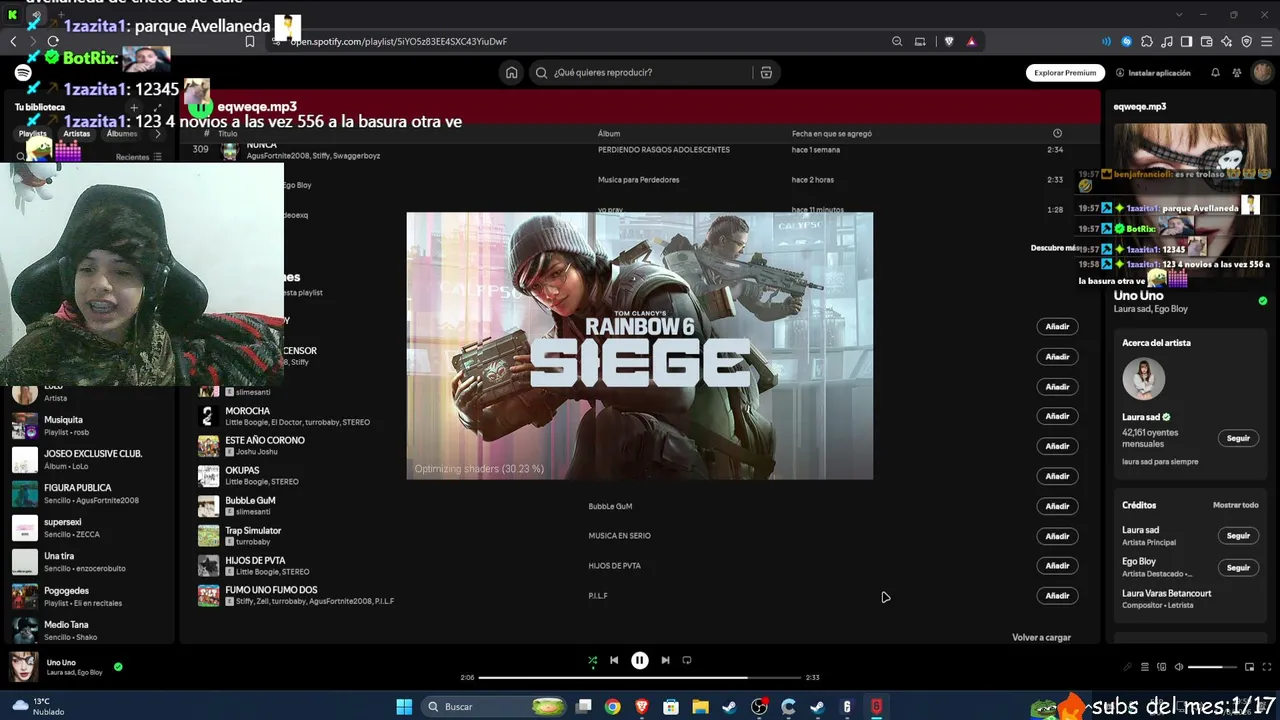
Task: Toggle the browser sidebar panel icon
Action: pyautogui.click(x=1187, y=42)
